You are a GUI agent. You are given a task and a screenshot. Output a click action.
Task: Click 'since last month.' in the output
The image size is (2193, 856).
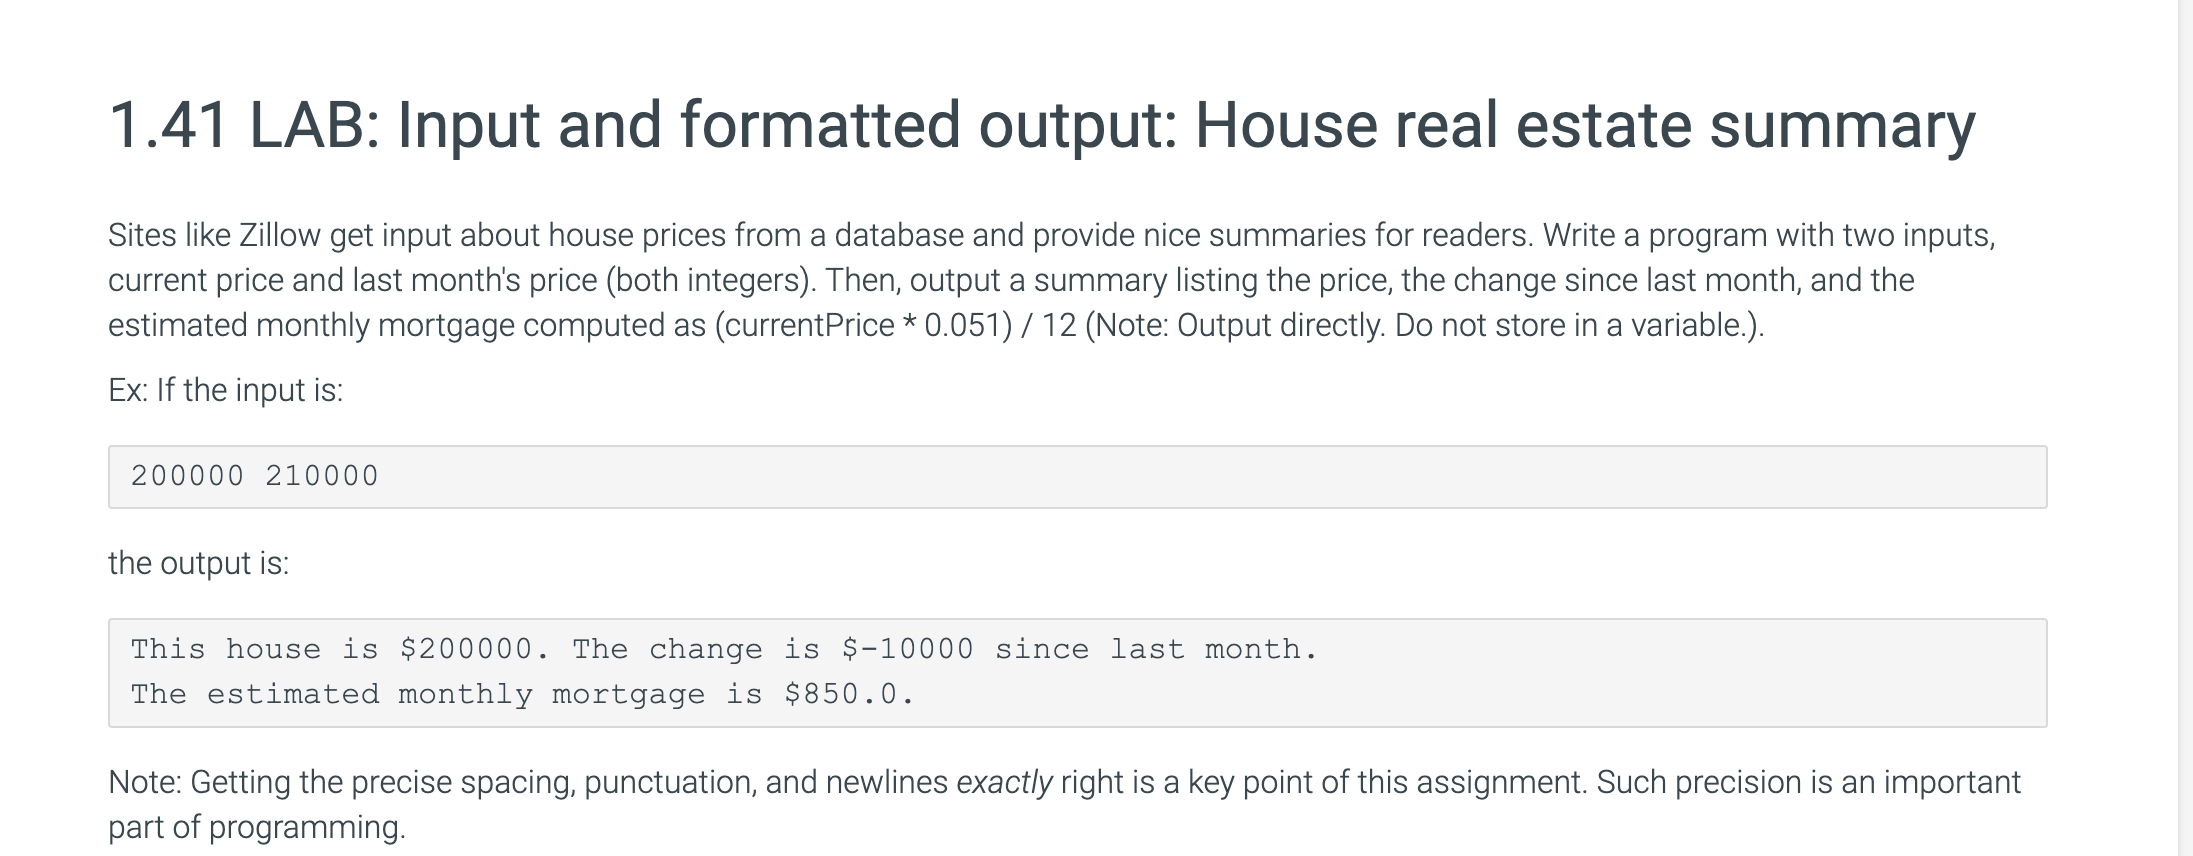coord(1156,649)
